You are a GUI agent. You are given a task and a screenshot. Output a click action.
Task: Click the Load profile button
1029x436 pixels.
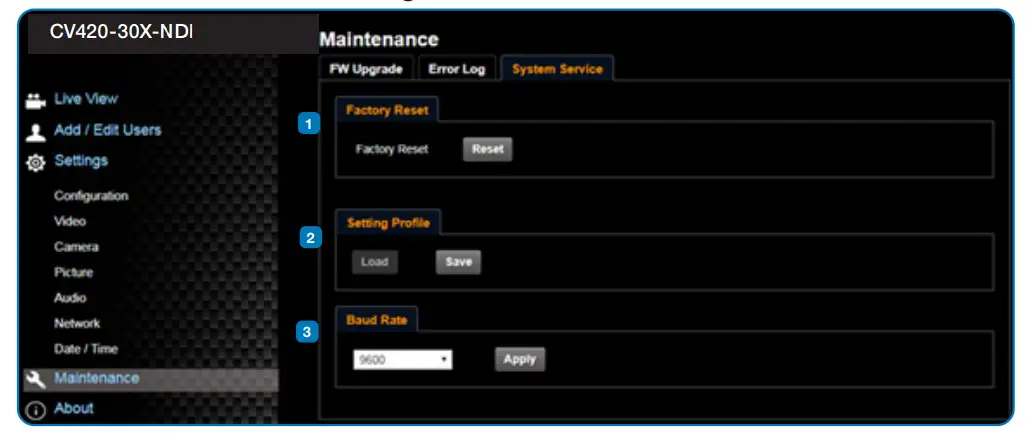click(375, 262)
